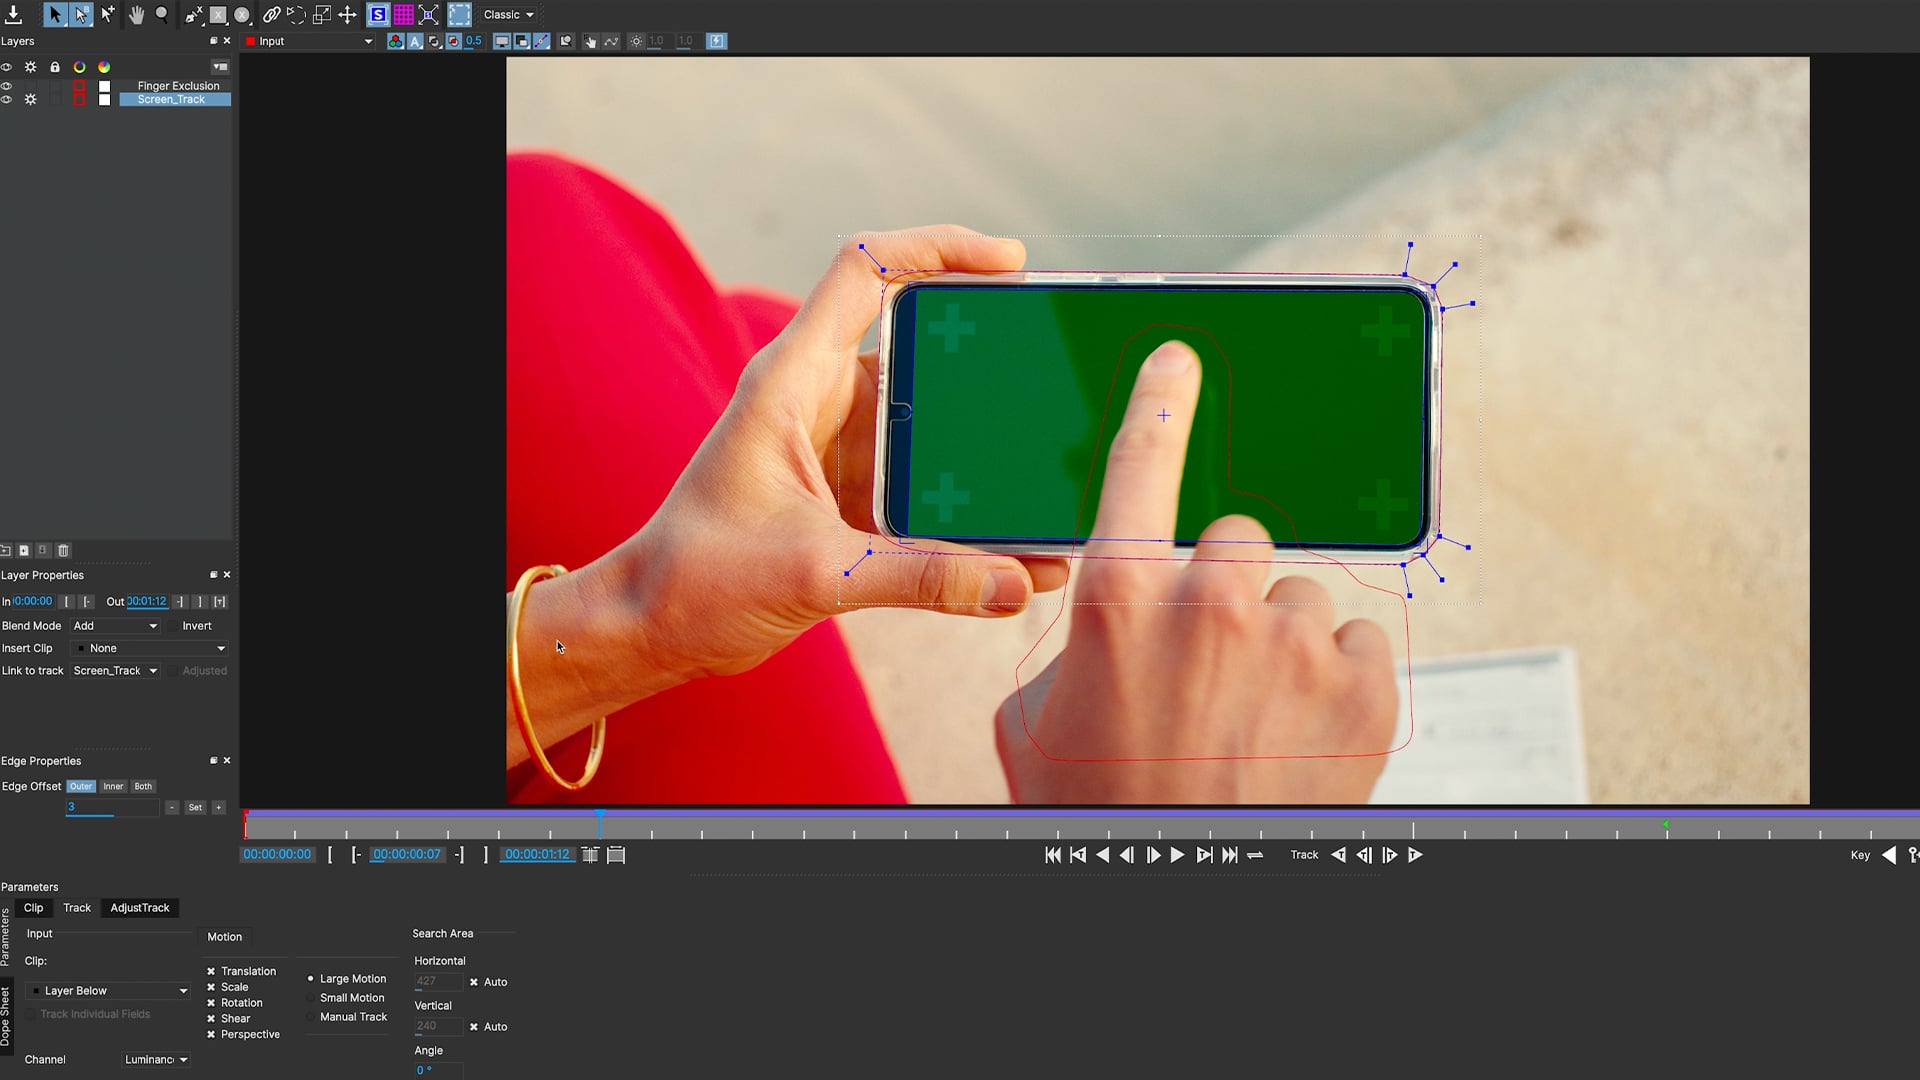Click the Show Surface 'S' icon

click(x=378, y=14)
